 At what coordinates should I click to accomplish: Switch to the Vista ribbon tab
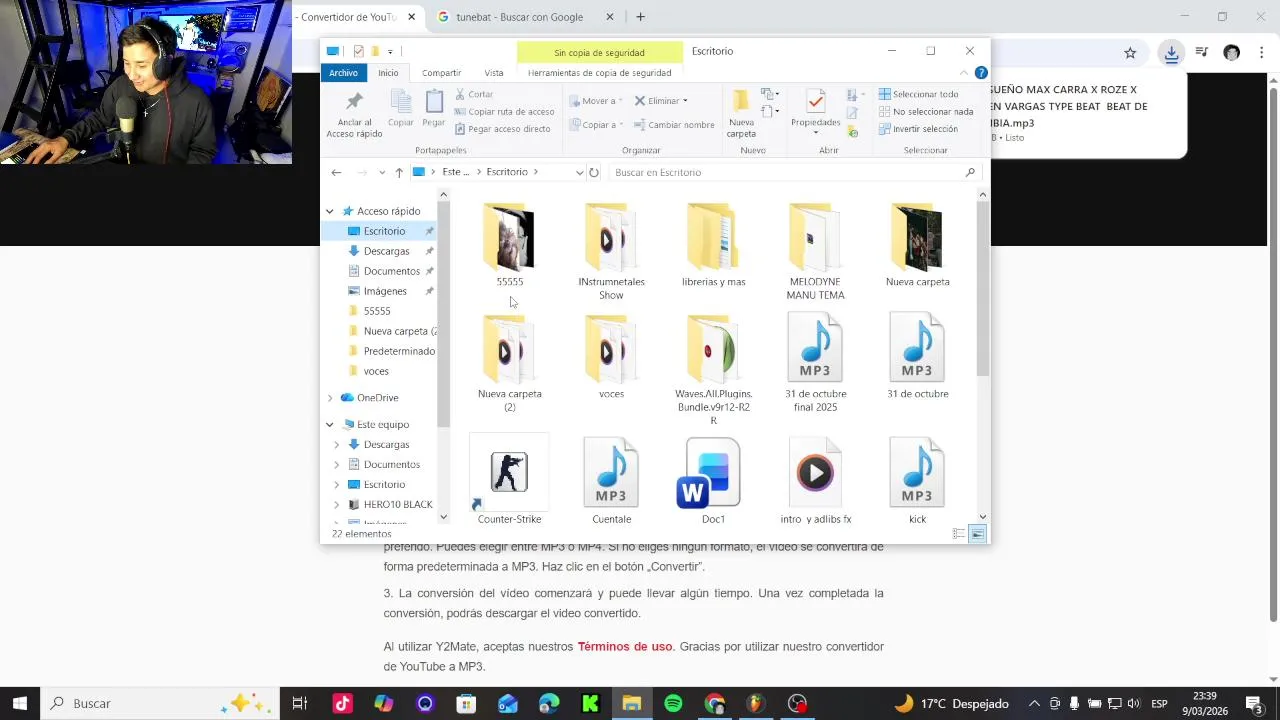click(494, 73)
